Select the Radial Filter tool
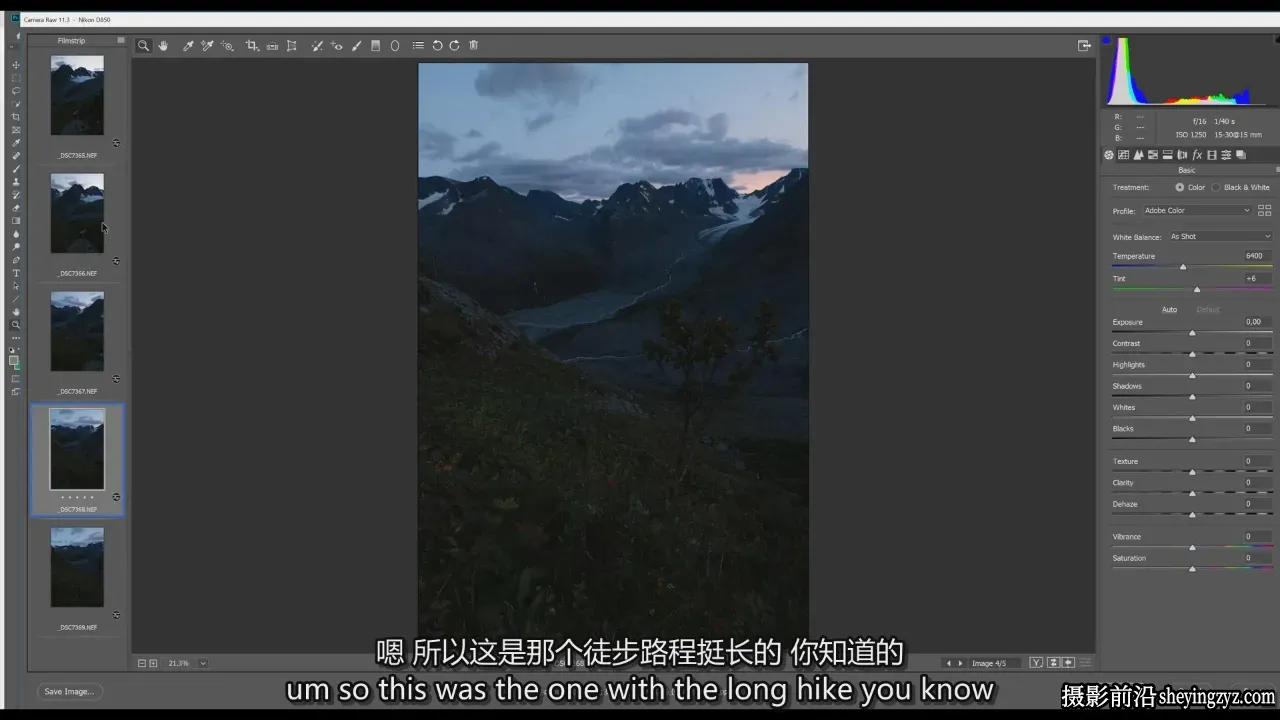Screen dimensions: 1280x720 [395, 45]
